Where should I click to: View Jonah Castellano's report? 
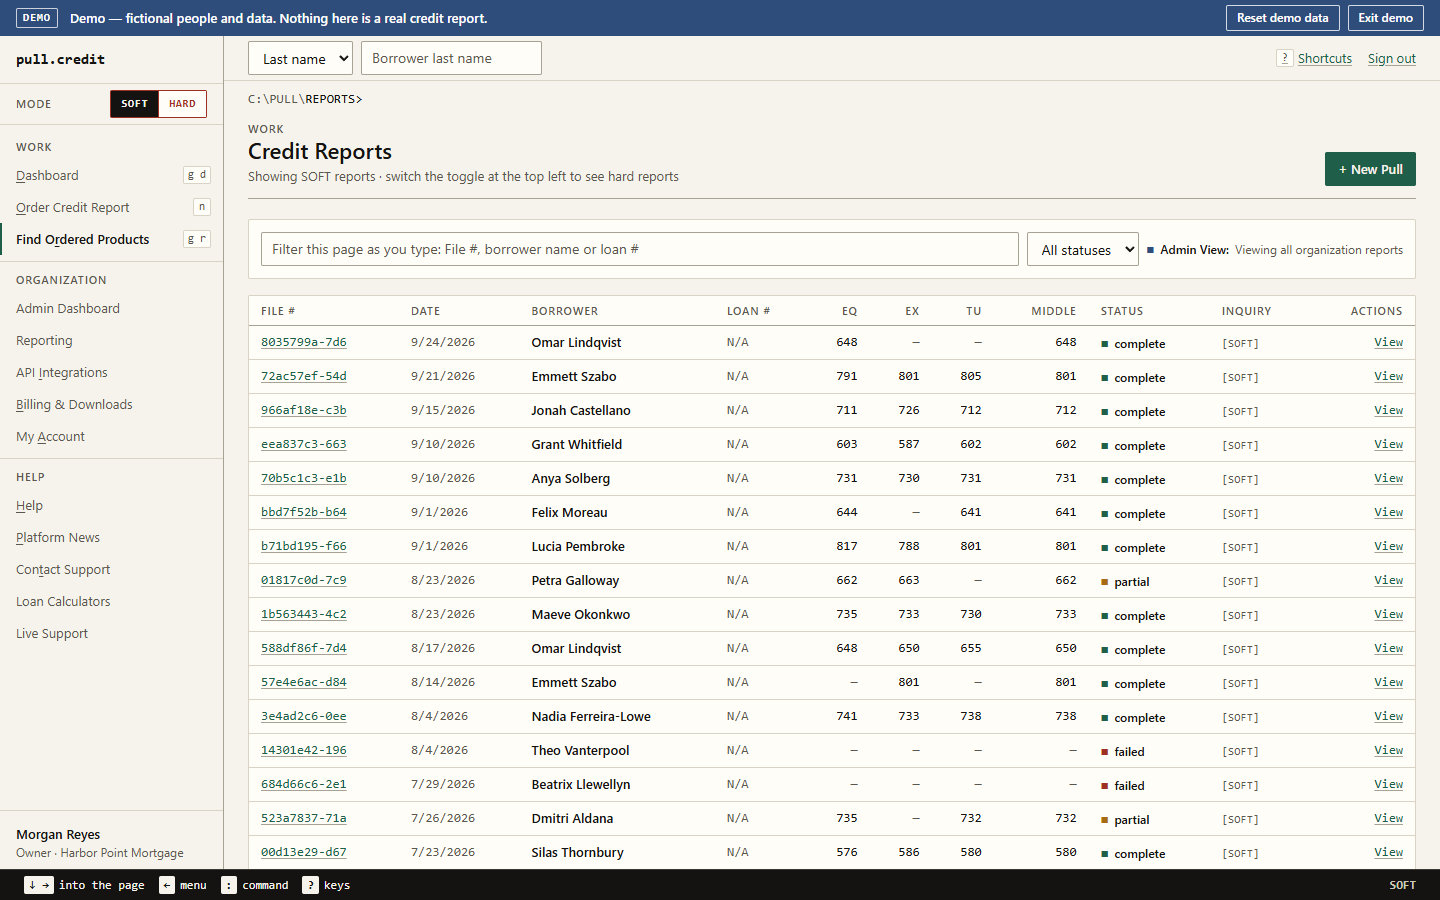point(1388,410)
